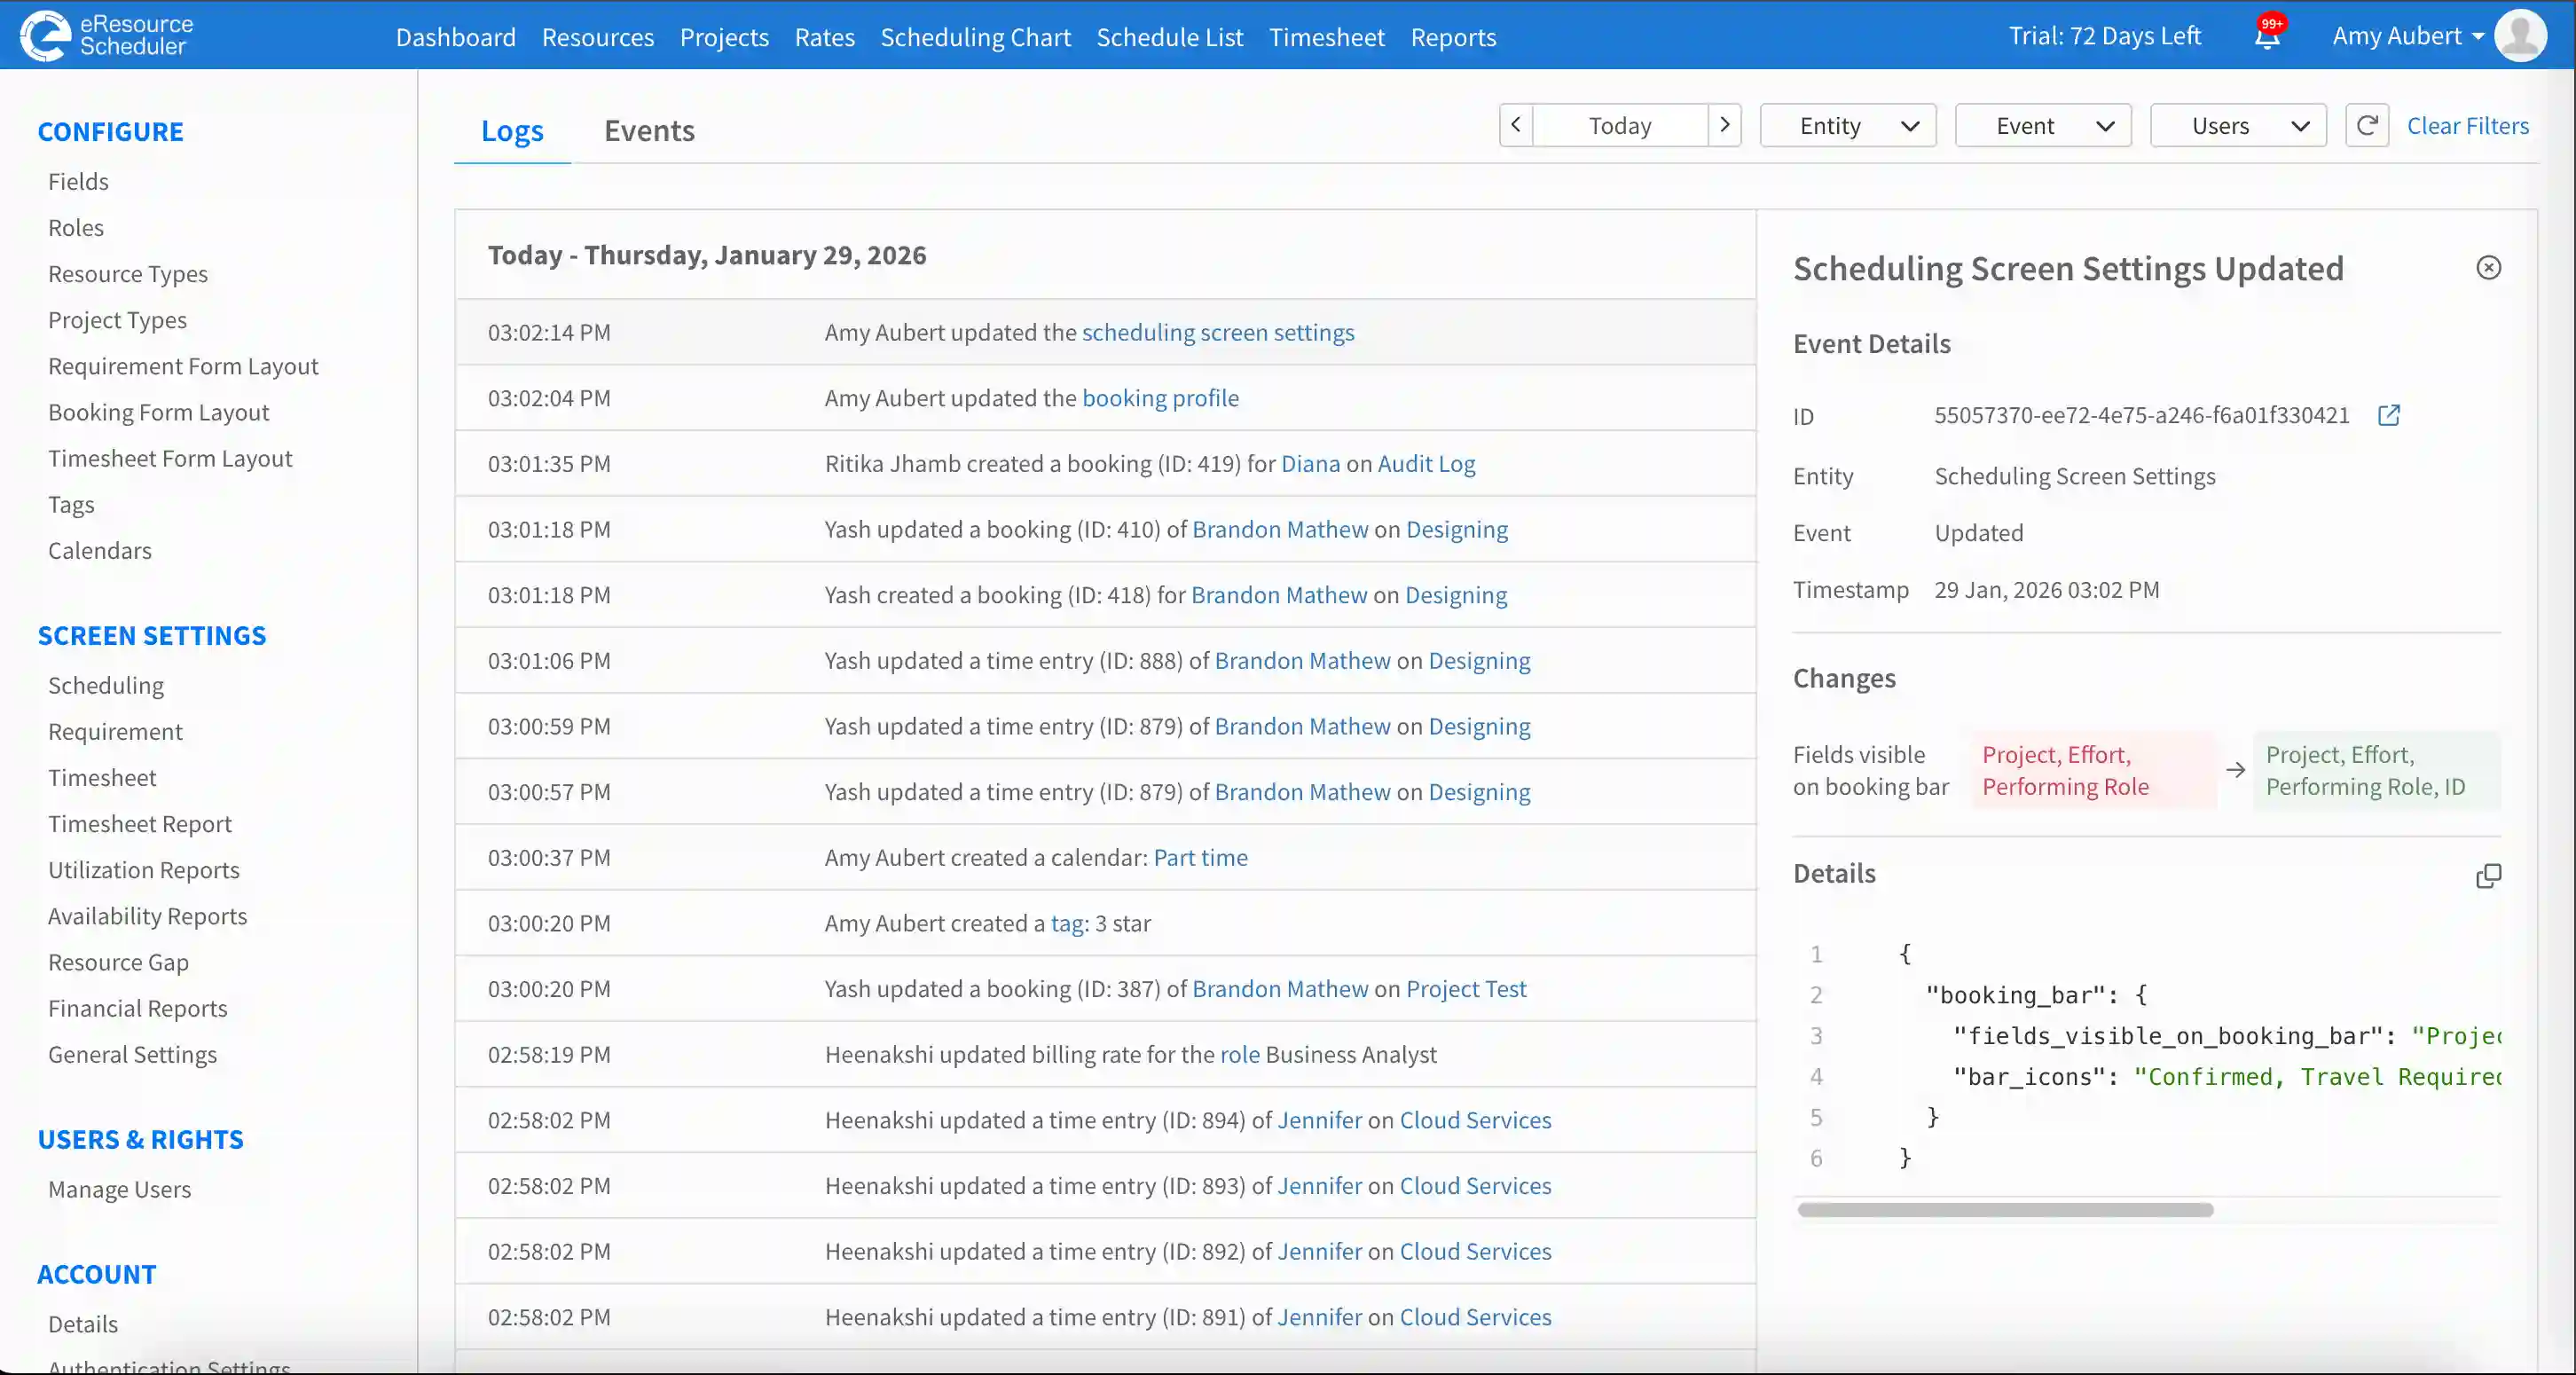The width and height of the screenshot is (2576, 1375).
Task: Click the user profile avatar
Action: [2520, 35]
